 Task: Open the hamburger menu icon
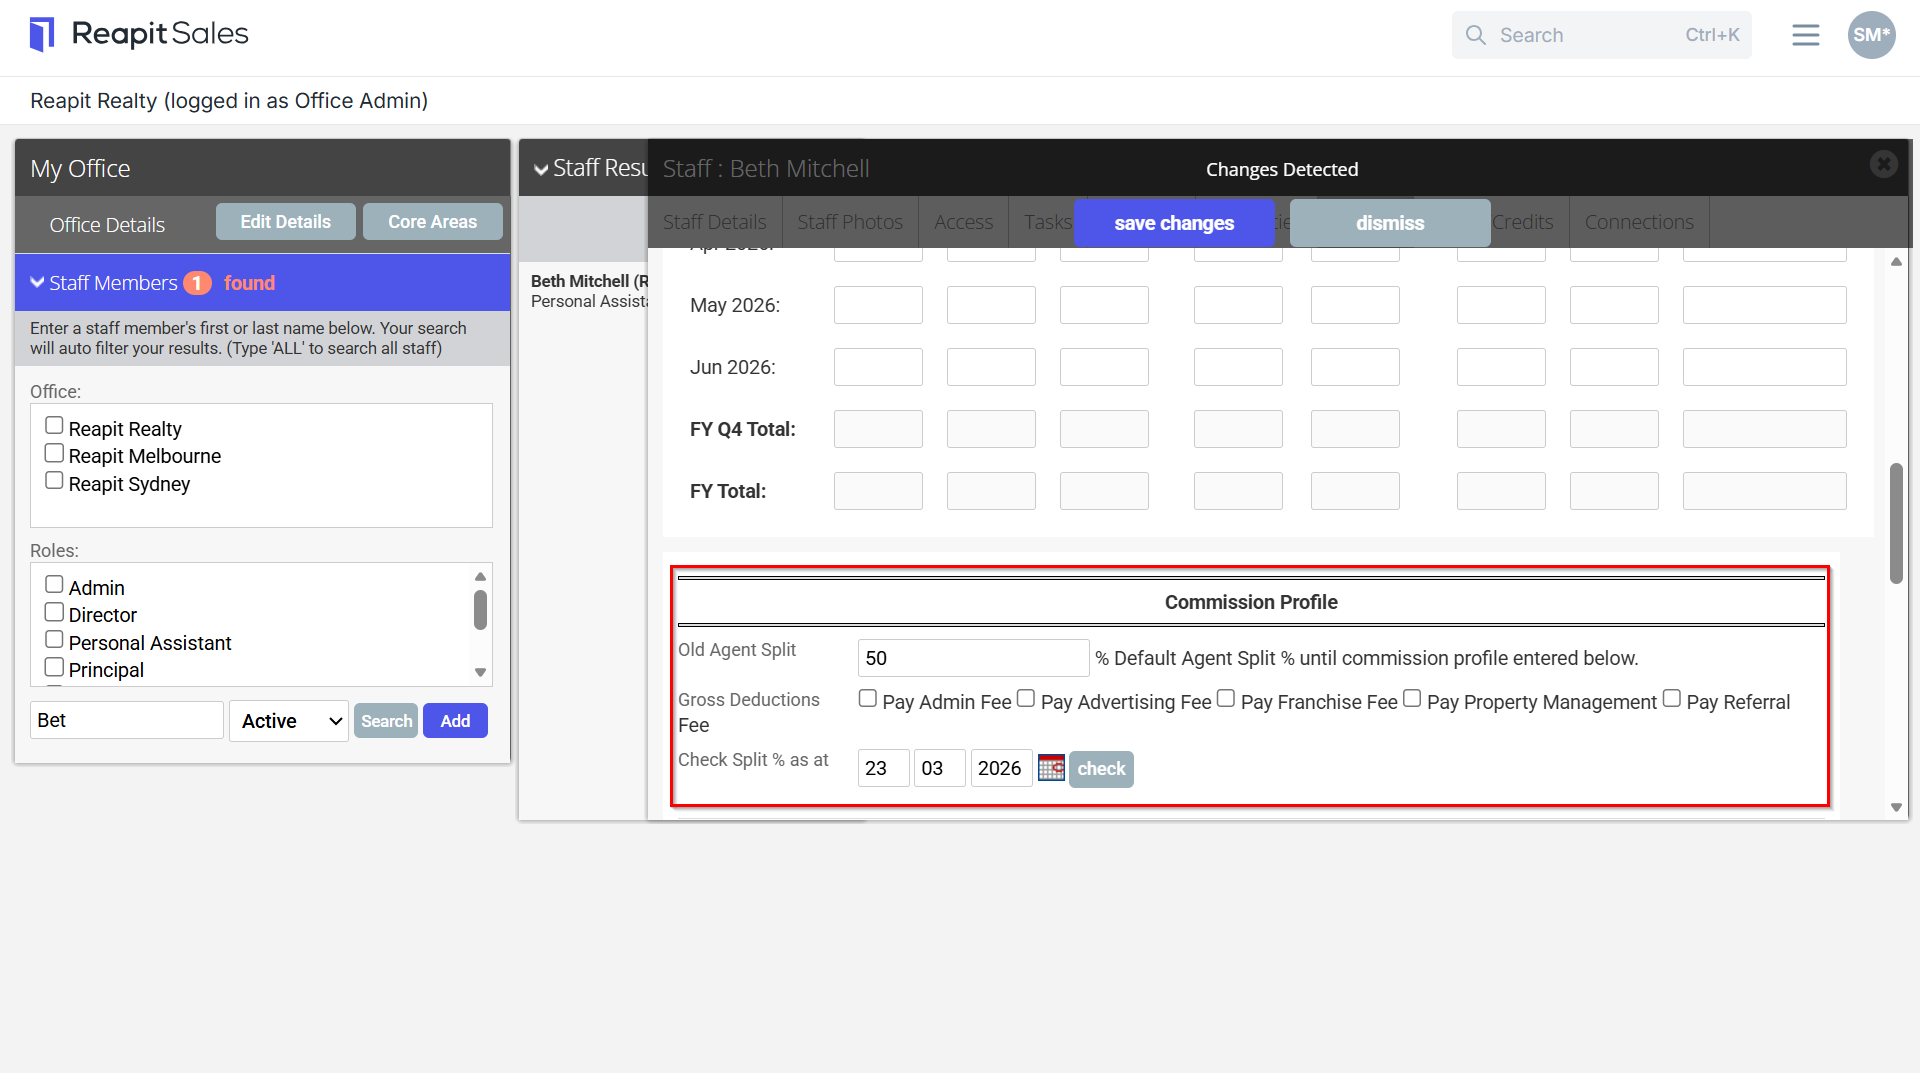point(1805,35)
